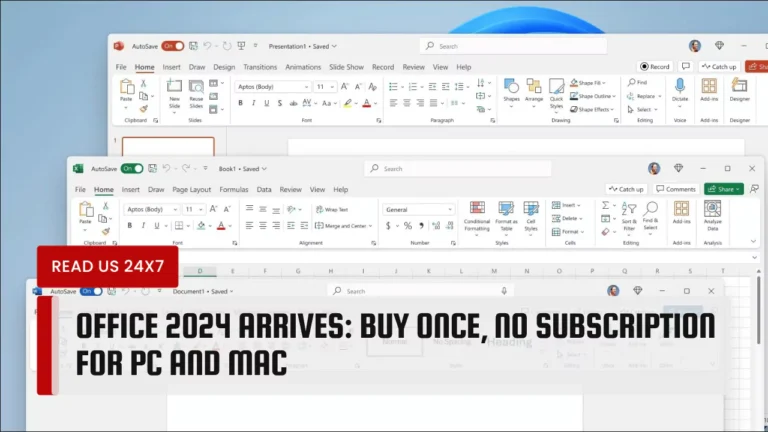
Task: Open Comments button in Excel
Action: (x=675, y=189)
